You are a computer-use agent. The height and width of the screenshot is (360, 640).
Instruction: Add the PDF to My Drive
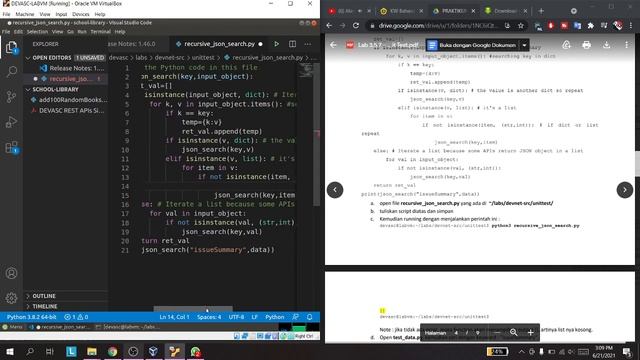click(x=566, y=45)
